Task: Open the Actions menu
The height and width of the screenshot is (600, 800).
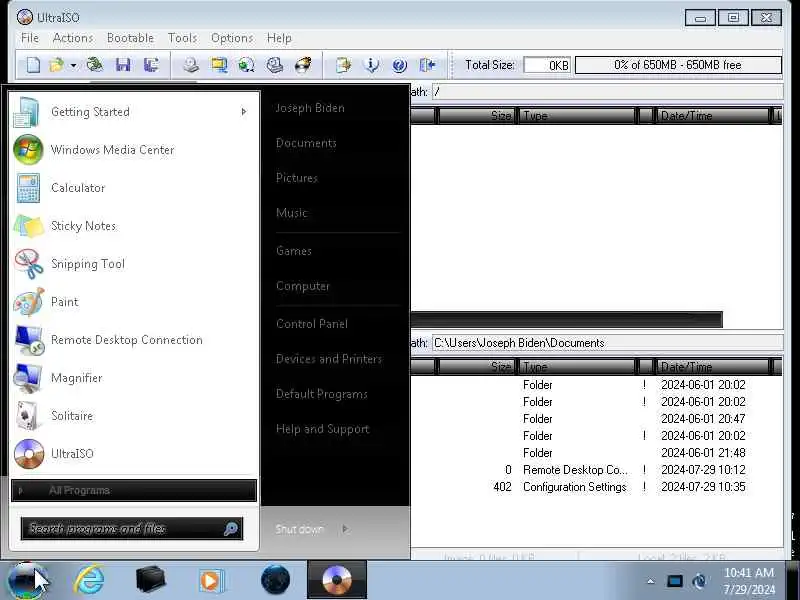Action: pos(73,38)
